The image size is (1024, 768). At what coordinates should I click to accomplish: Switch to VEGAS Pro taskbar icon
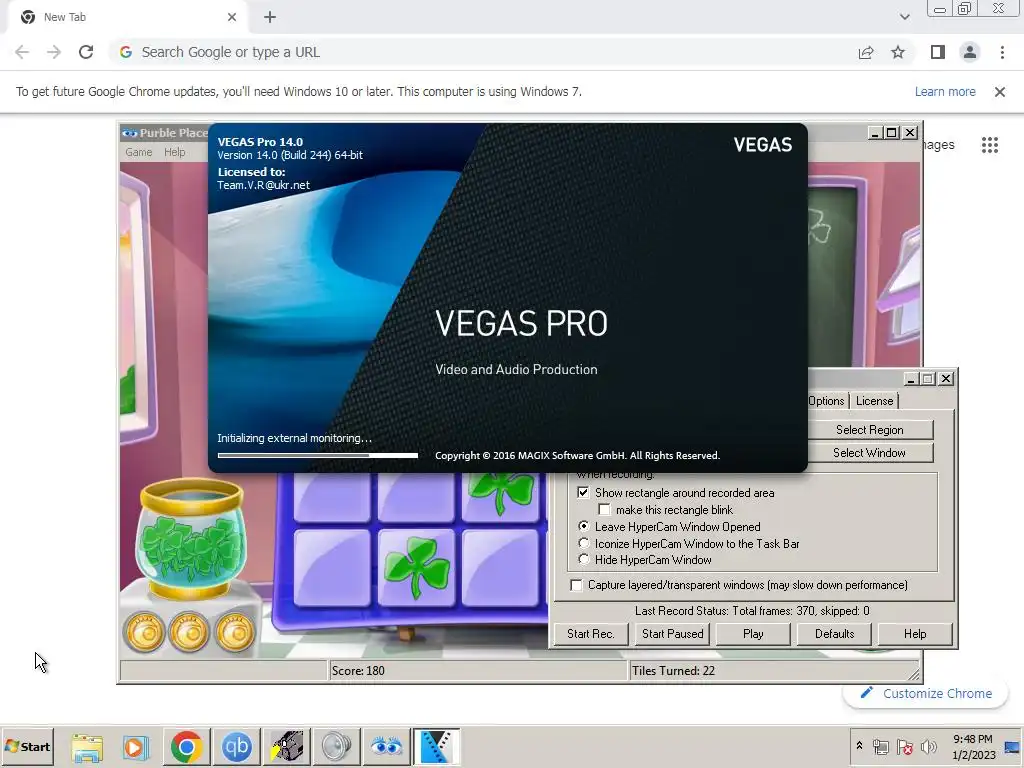[436, 746]
